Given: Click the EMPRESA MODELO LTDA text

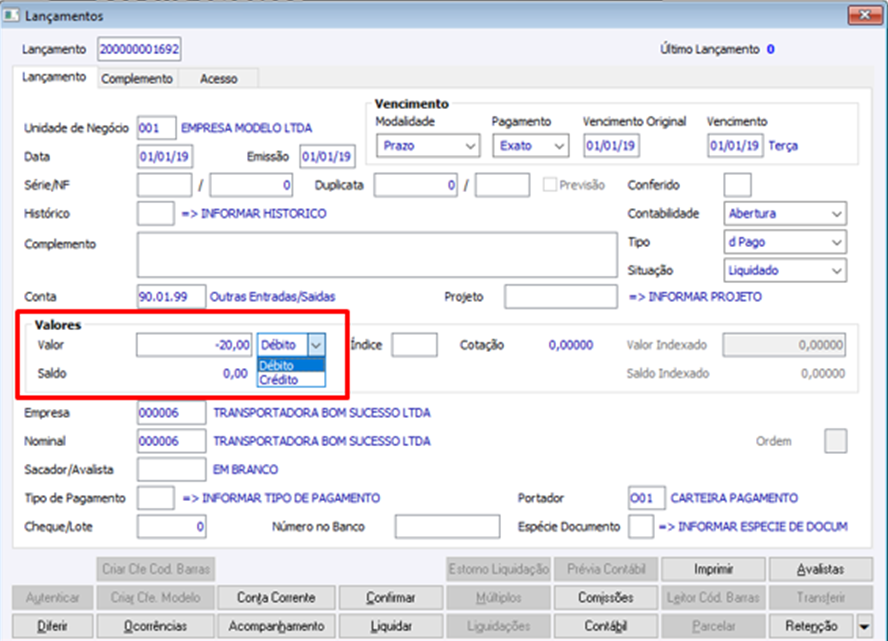Looking at the screenshot, I should [x=246, y=128].
